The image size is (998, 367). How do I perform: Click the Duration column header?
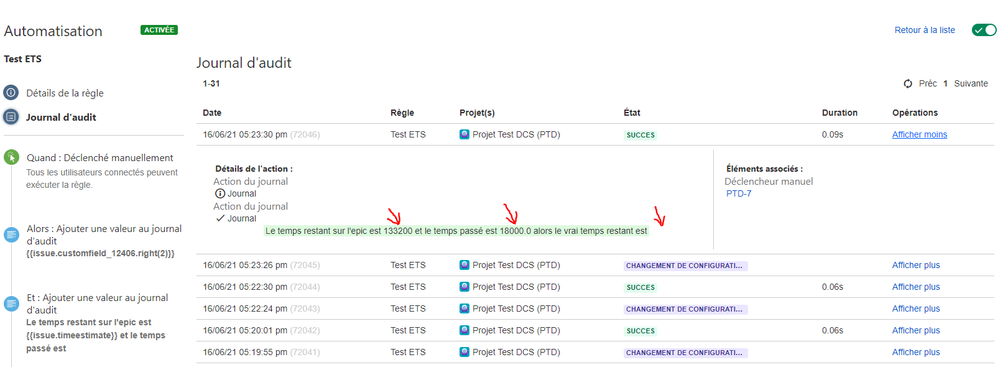click(x=840, y=113)
